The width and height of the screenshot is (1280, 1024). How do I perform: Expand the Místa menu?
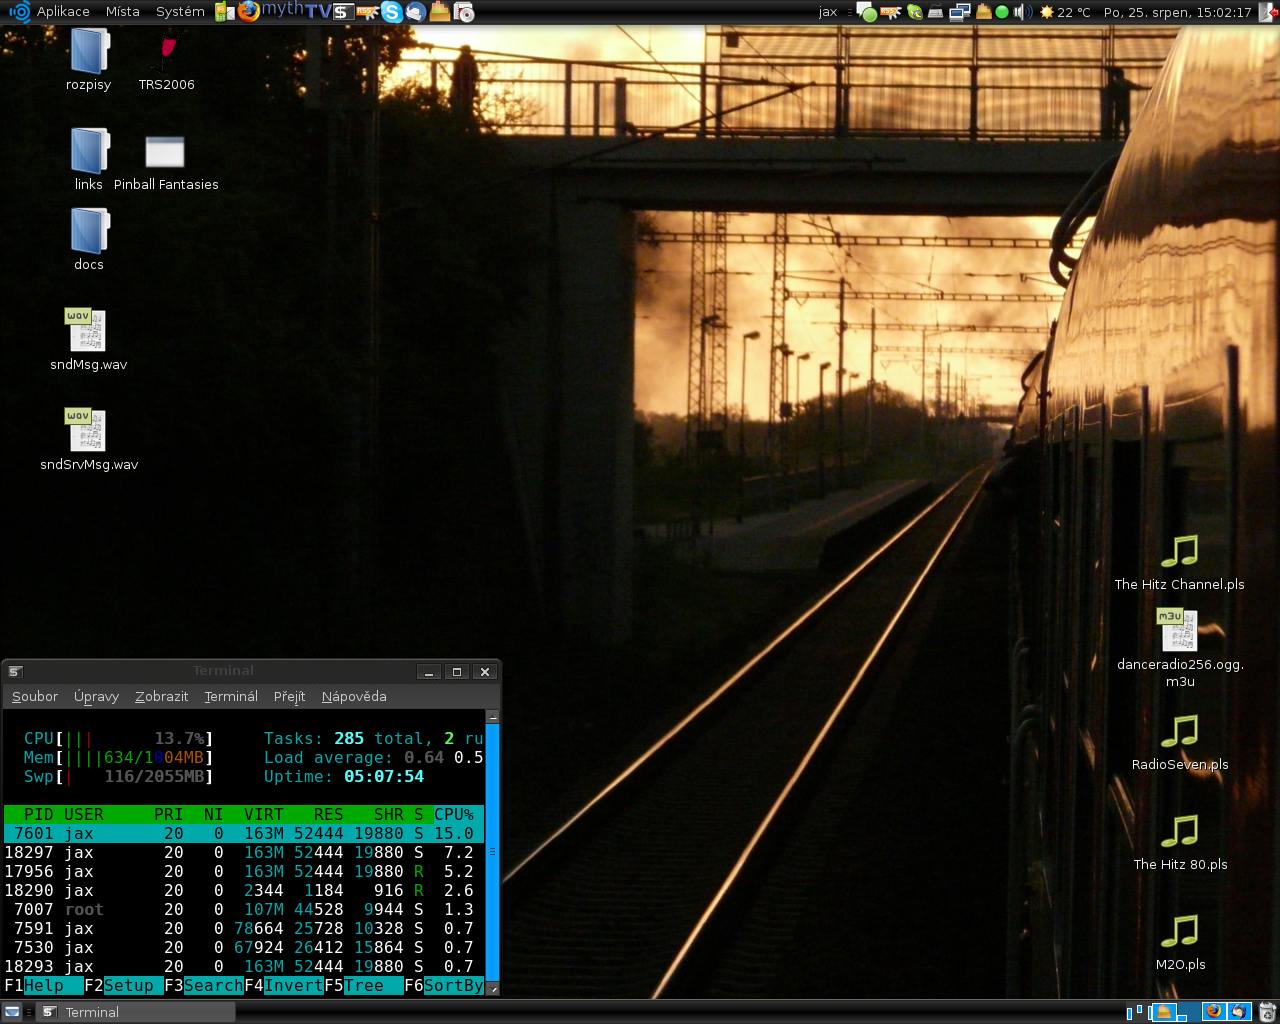pos(122,12)
